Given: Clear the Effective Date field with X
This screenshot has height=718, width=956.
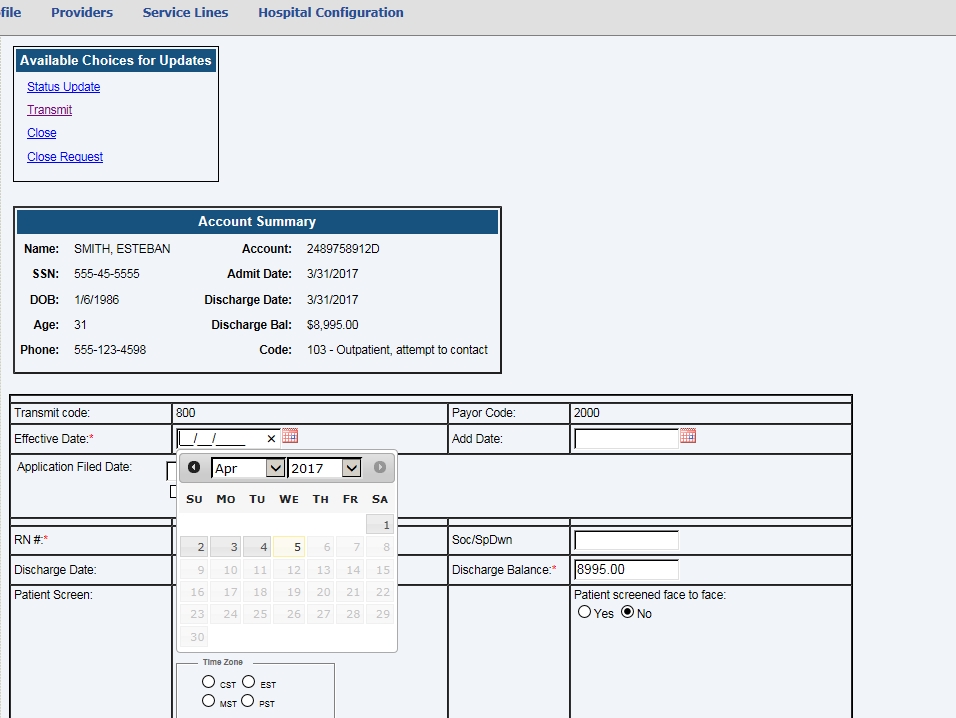Looking at the screenshot, I should click(271, 438).
